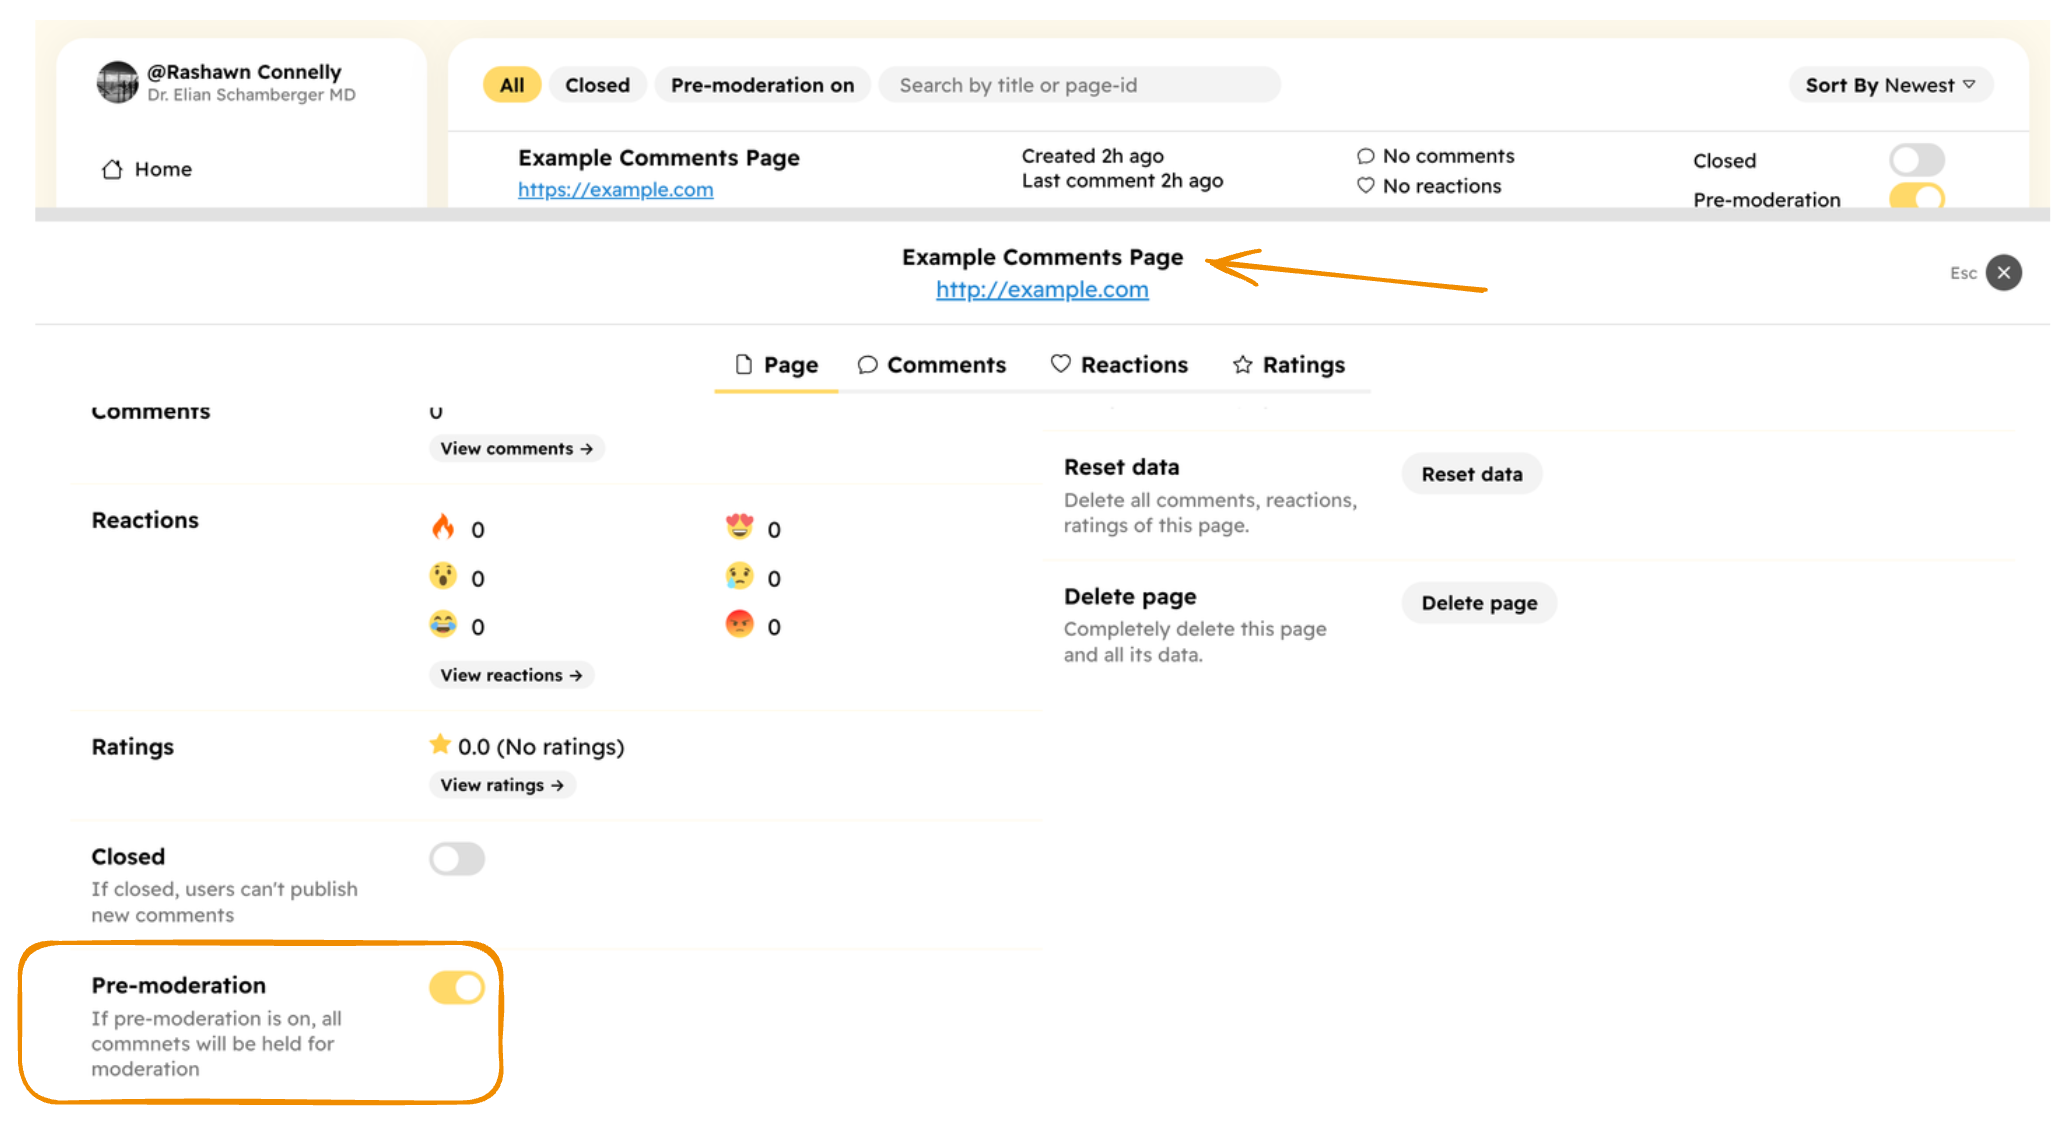Click the Reset data button

click(x=1471, y=474)
